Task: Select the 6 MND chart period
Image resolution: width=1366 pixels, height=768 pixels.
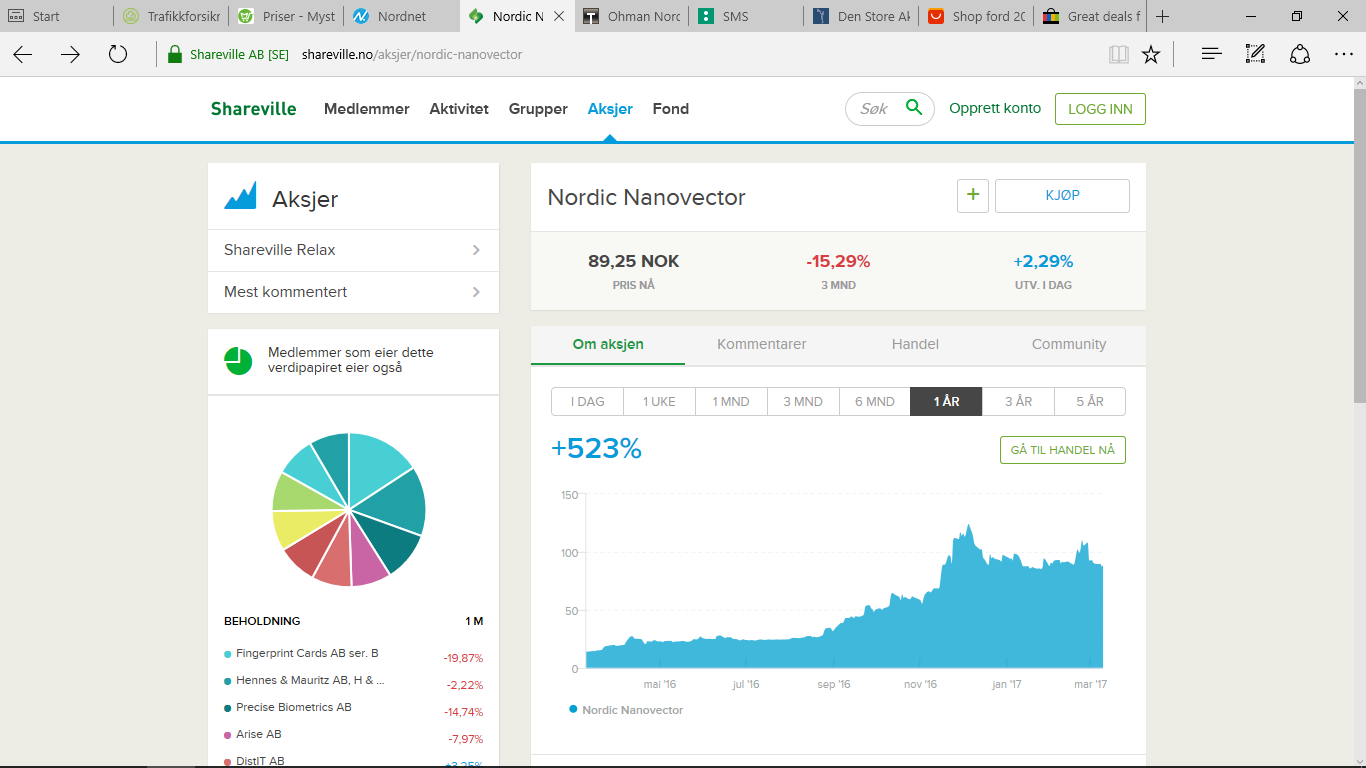Action: tap(875, 401)
